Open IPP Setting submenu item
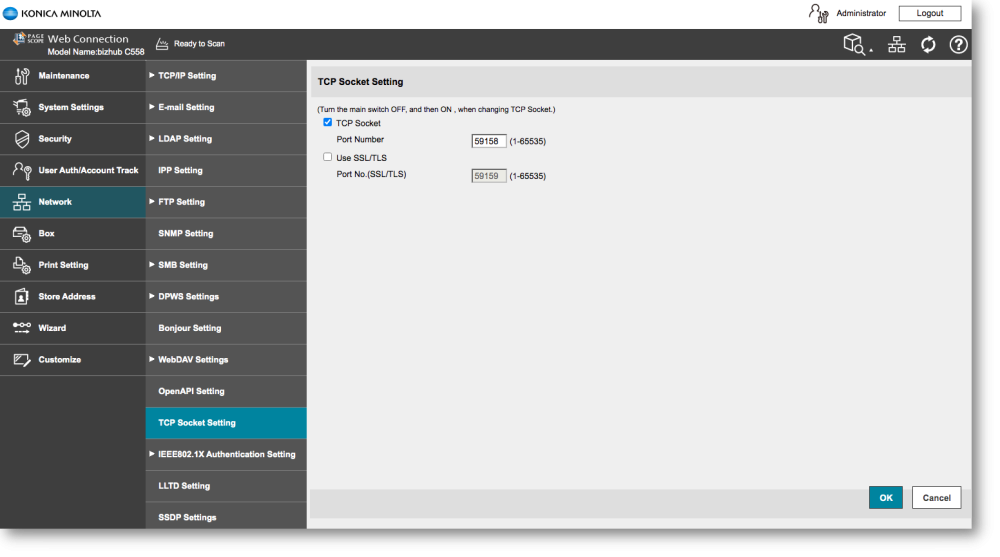The width and height of the screenshot is (1000, 557). pyautogui.click(x=226, y=170)
